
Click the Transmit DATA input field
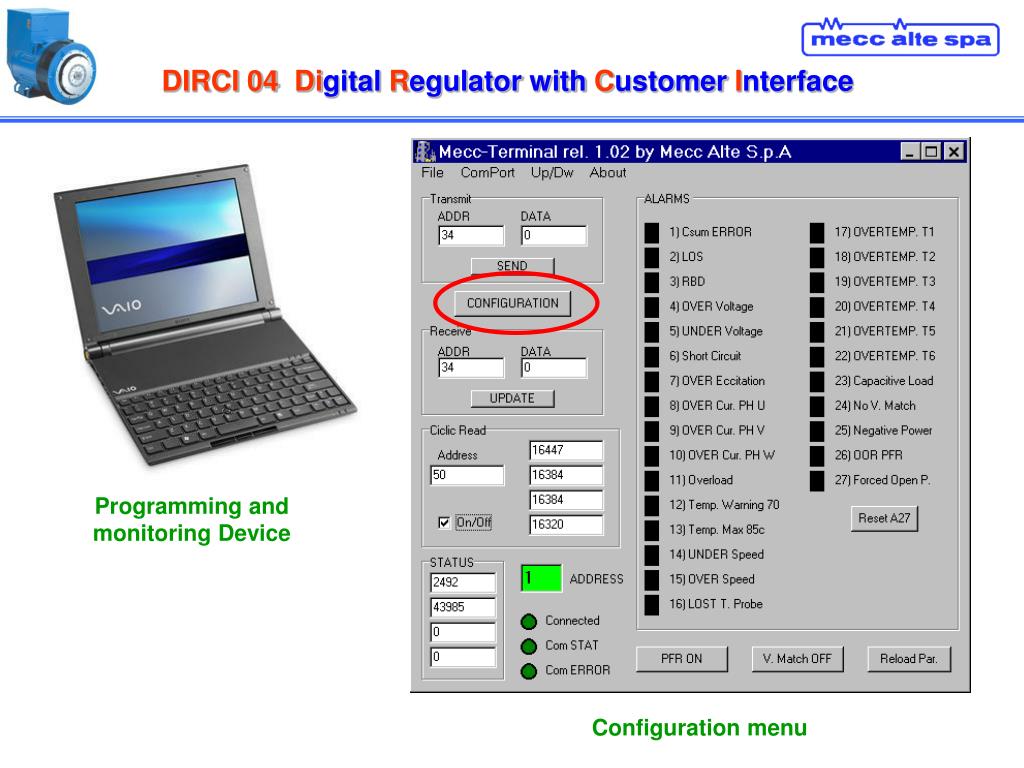point(554,235)
